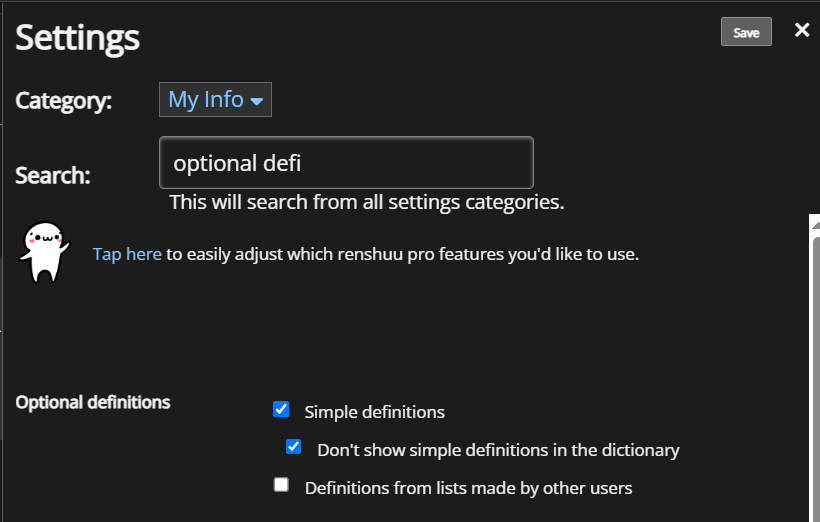820x522 pixels.
Task: Click the Save button
Action: (746, 32)
